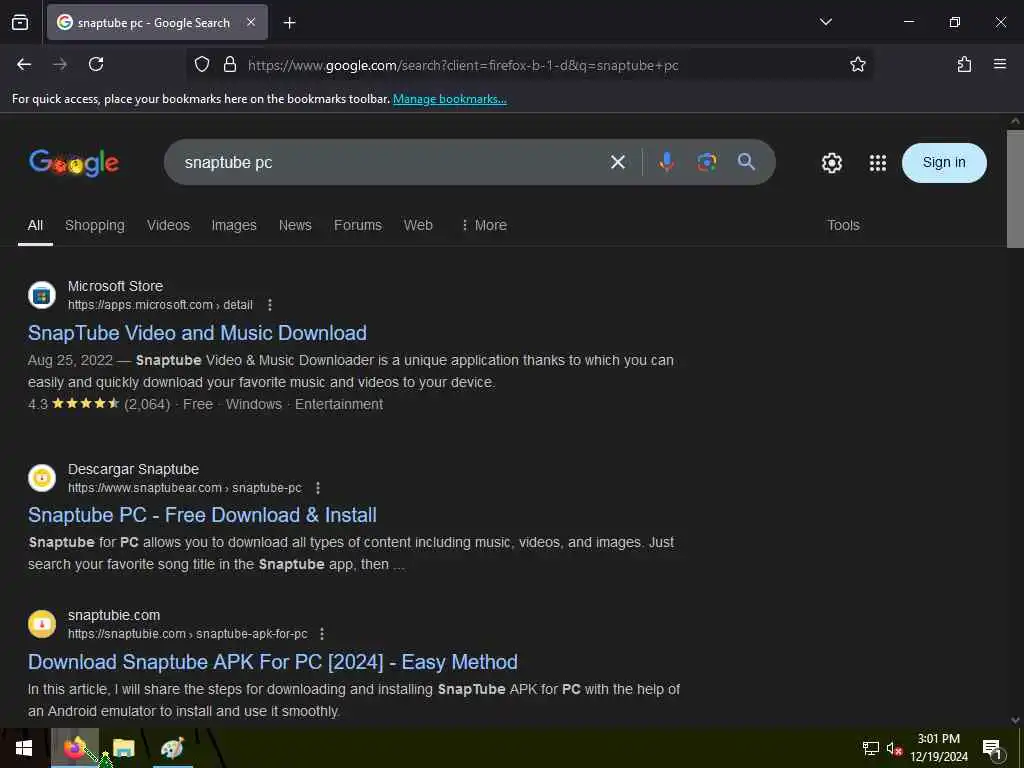The image size is (1024, 768).
Task: Open the search Tools options
Action: tap(843, 225)
